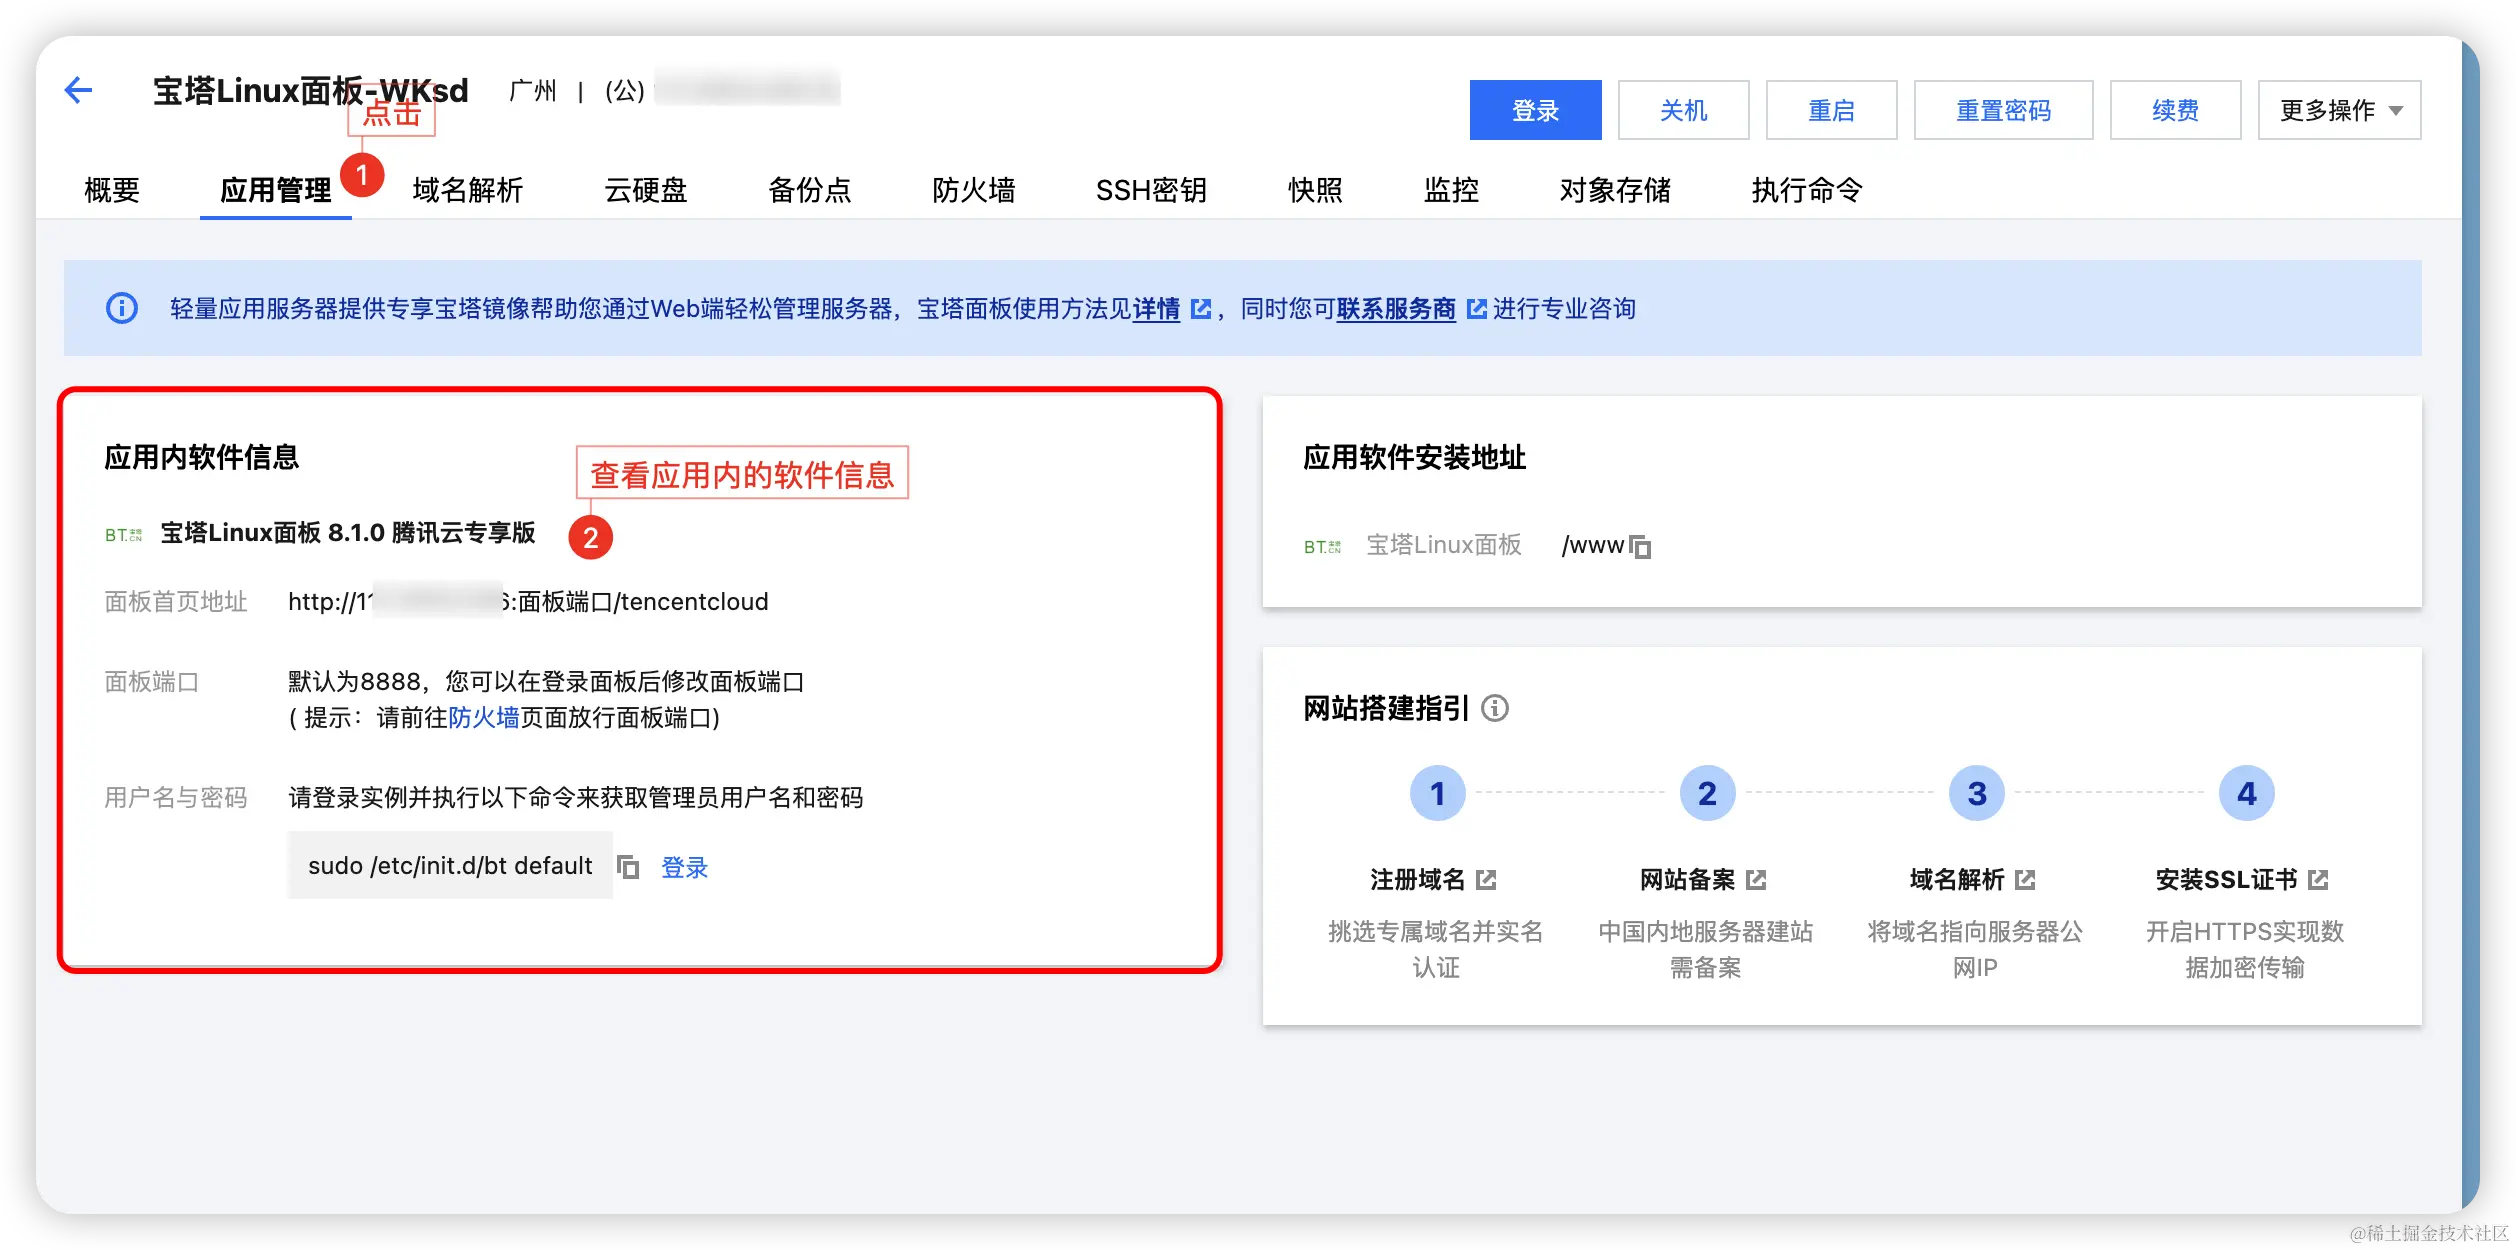
Task: Open external link icon next to 网站备案
Action: [x=1756, y=880]
